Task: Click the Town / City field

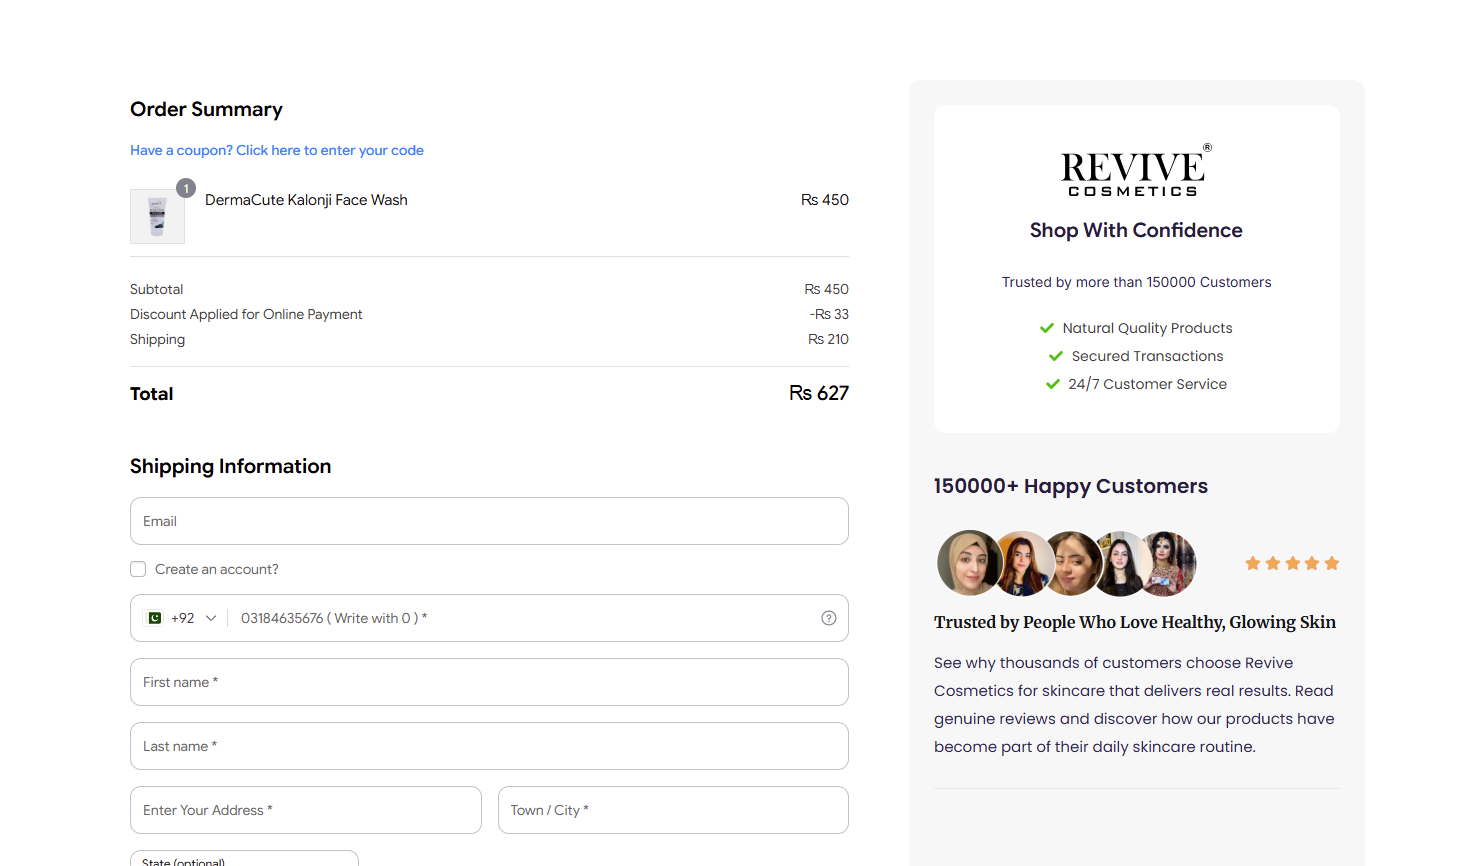Action: coord(673,810)
